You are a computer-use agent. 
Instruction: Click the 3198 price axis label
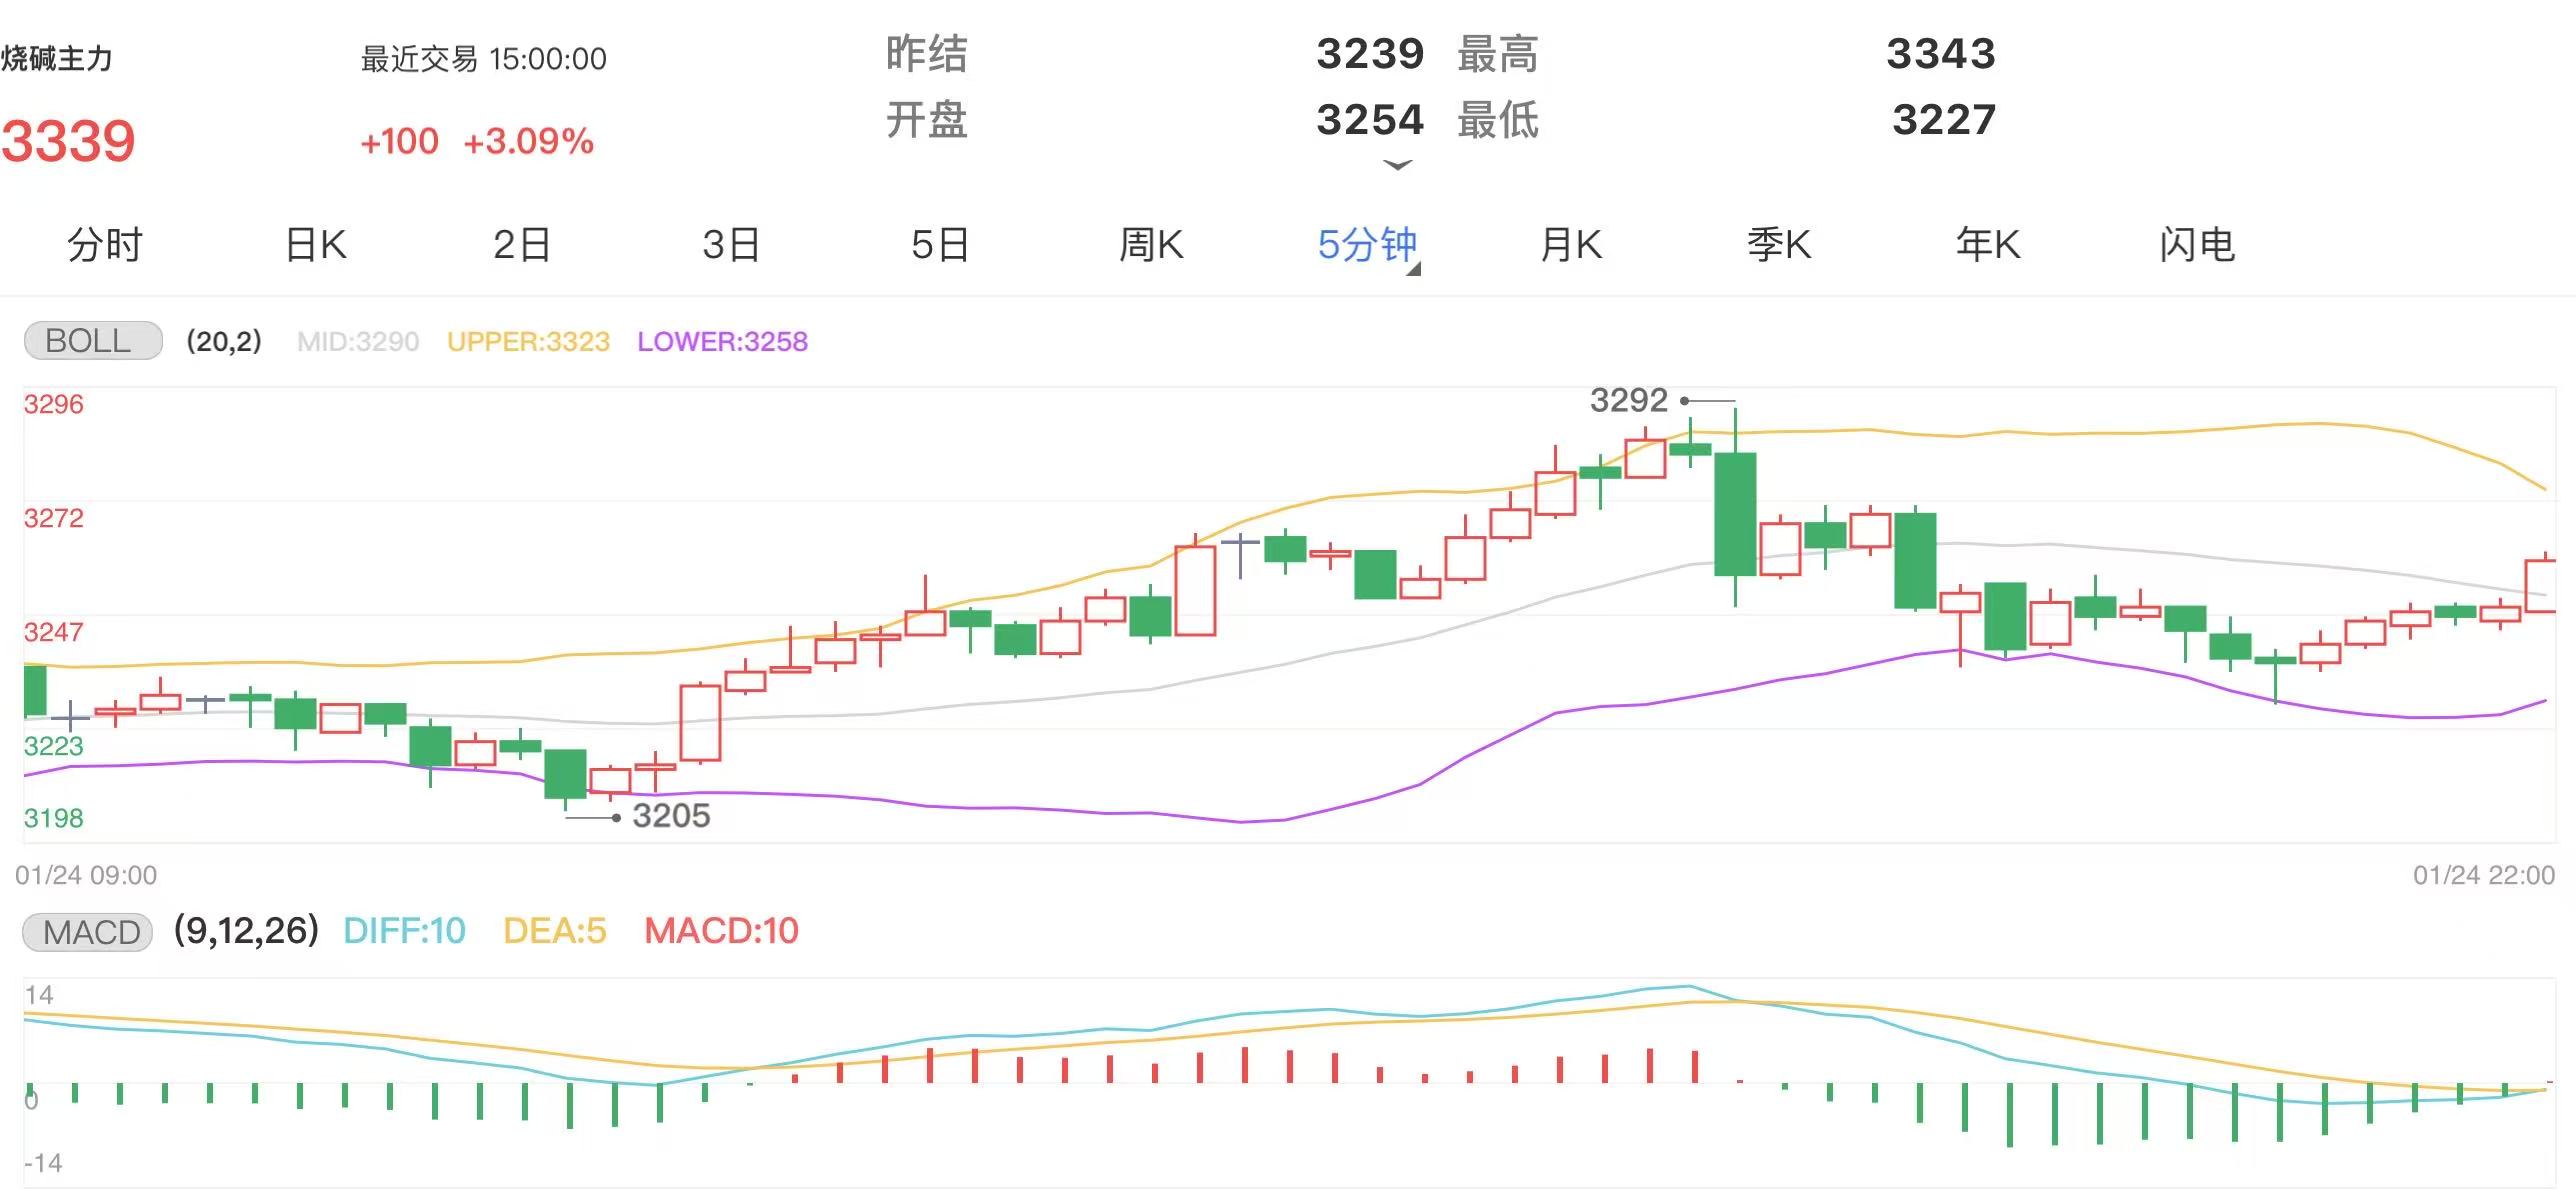(54, 818)
